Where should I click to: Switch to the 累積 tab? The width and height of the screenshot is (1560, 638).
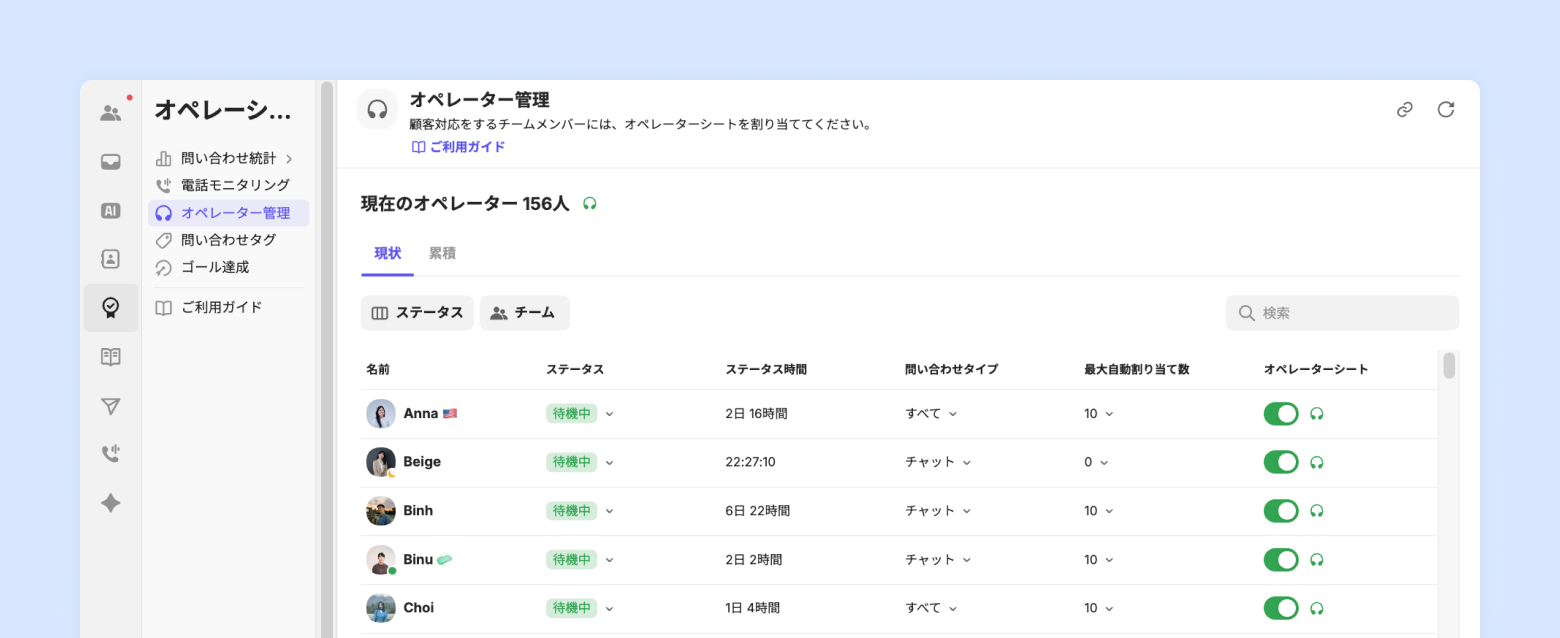442,253
